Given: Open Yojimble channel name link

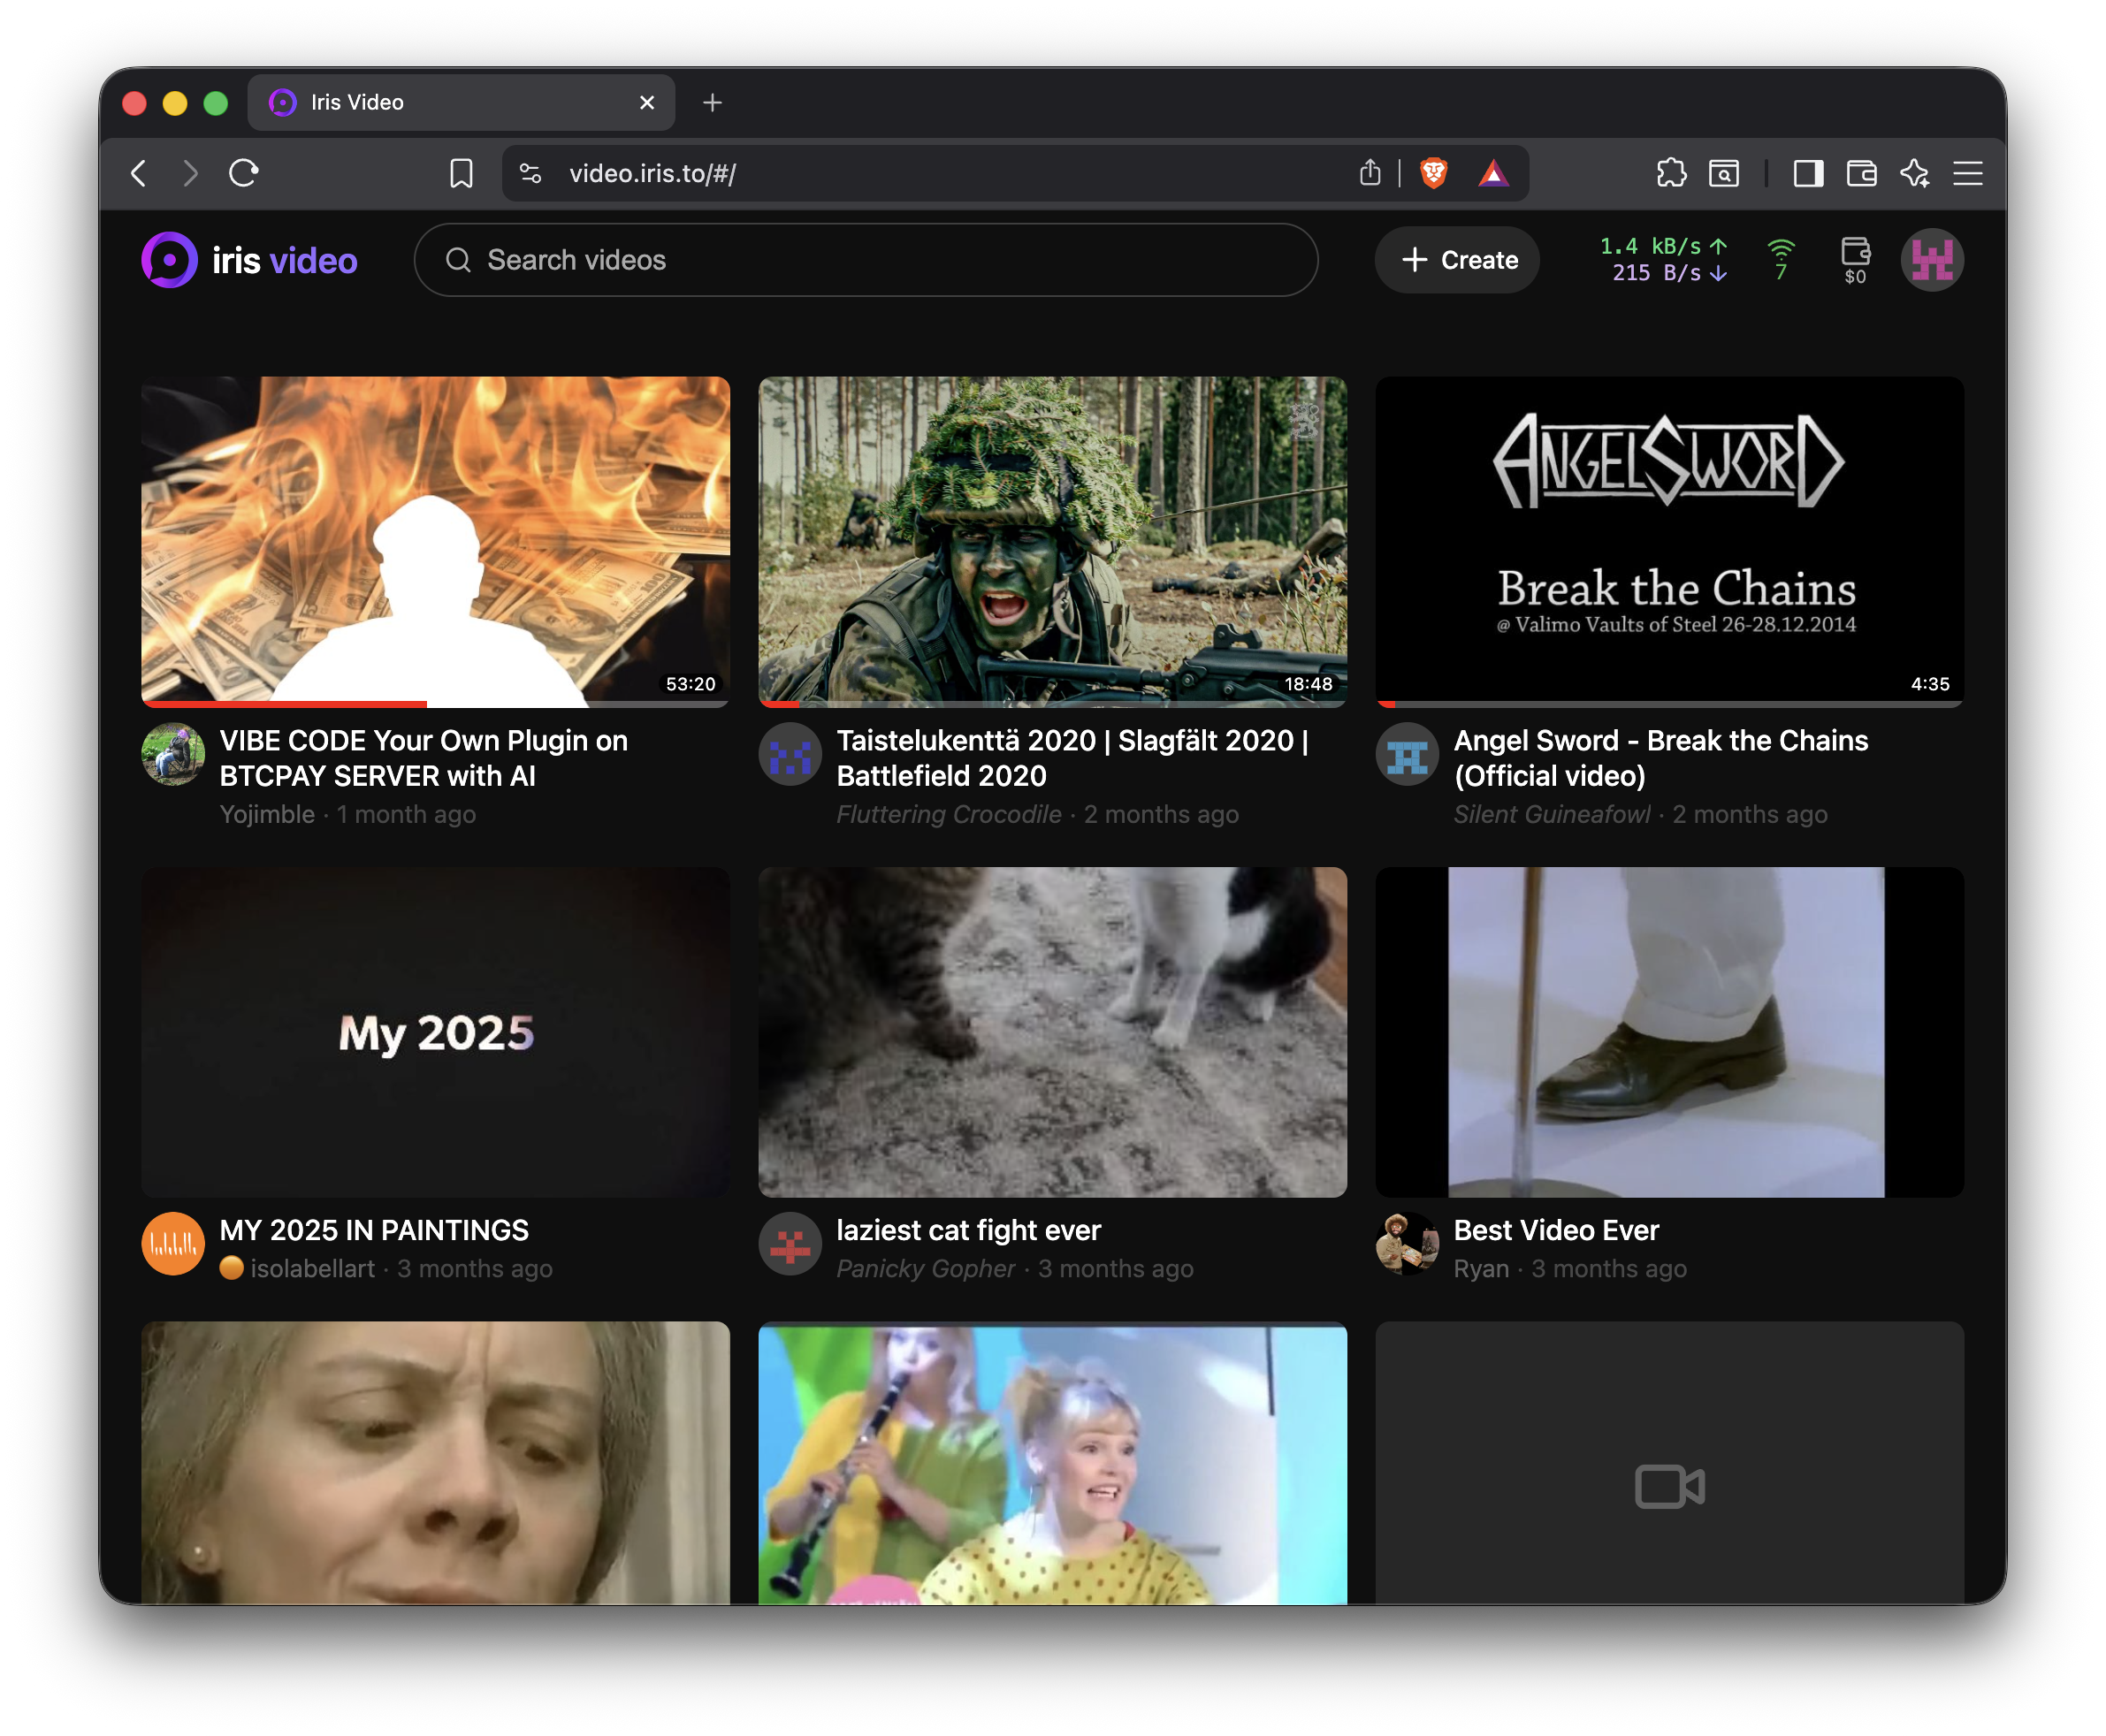Looking at the screenshot, I should (x=267, y=815).
